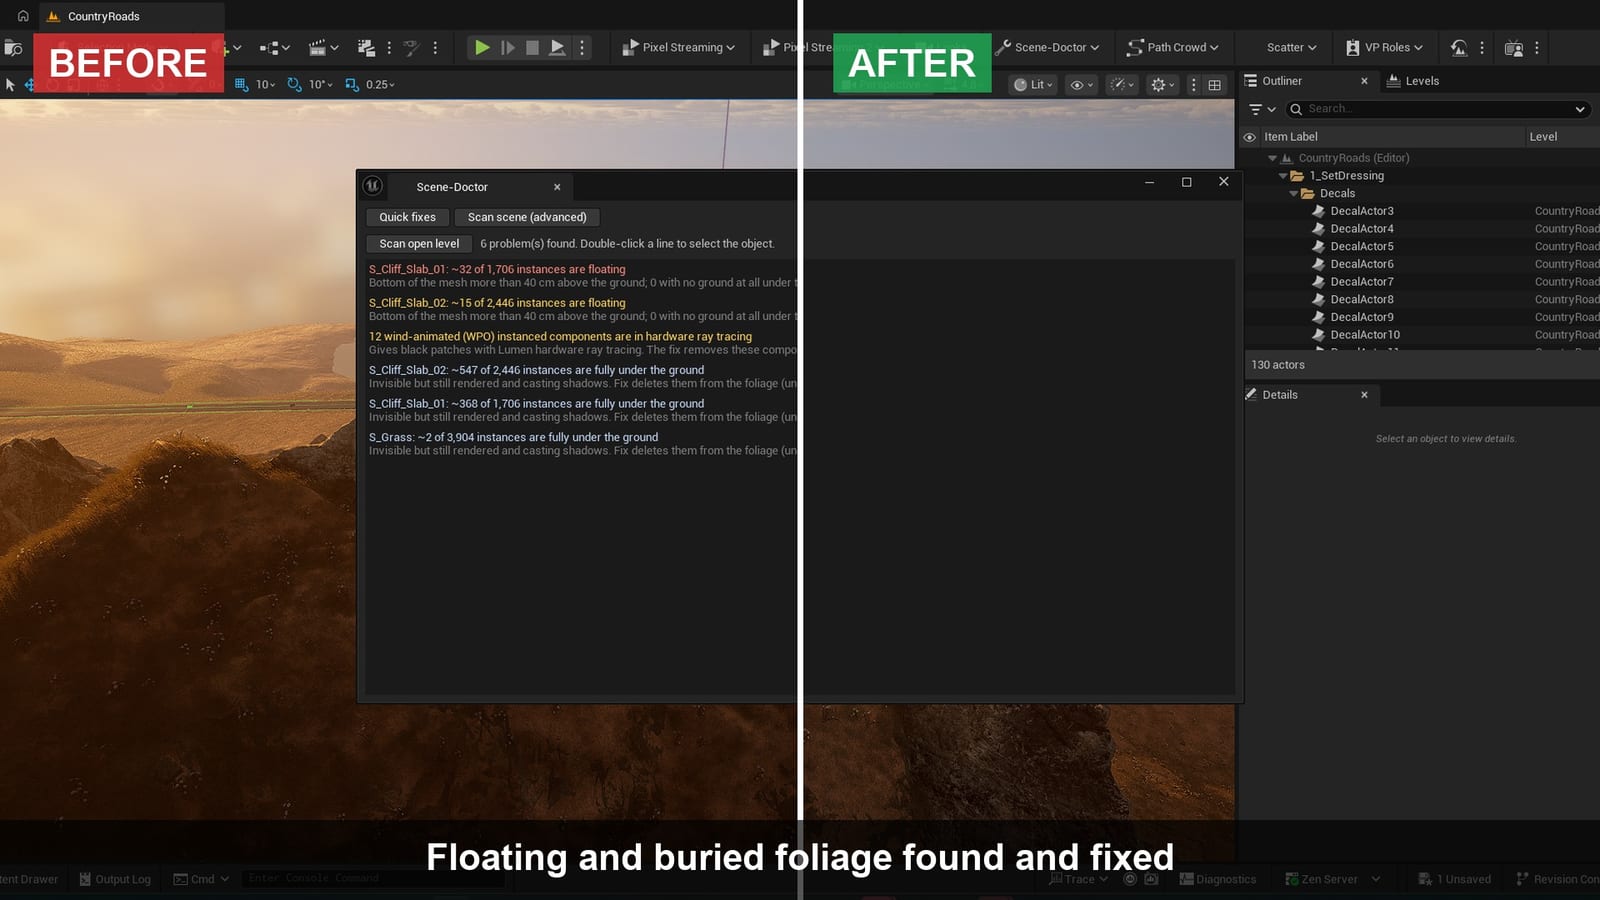
Task: Stop the simulation
Action: 533,47
